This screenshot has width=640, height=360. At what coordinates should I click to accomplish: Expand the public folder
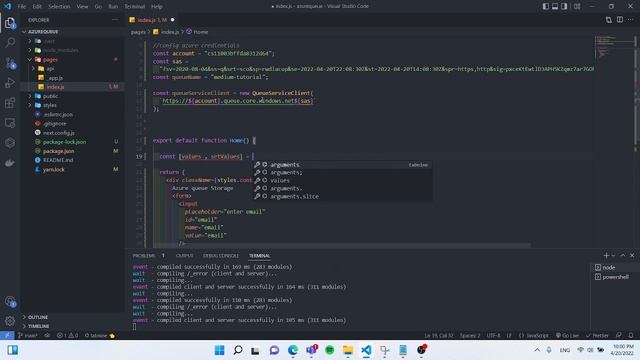pos(50,96)
